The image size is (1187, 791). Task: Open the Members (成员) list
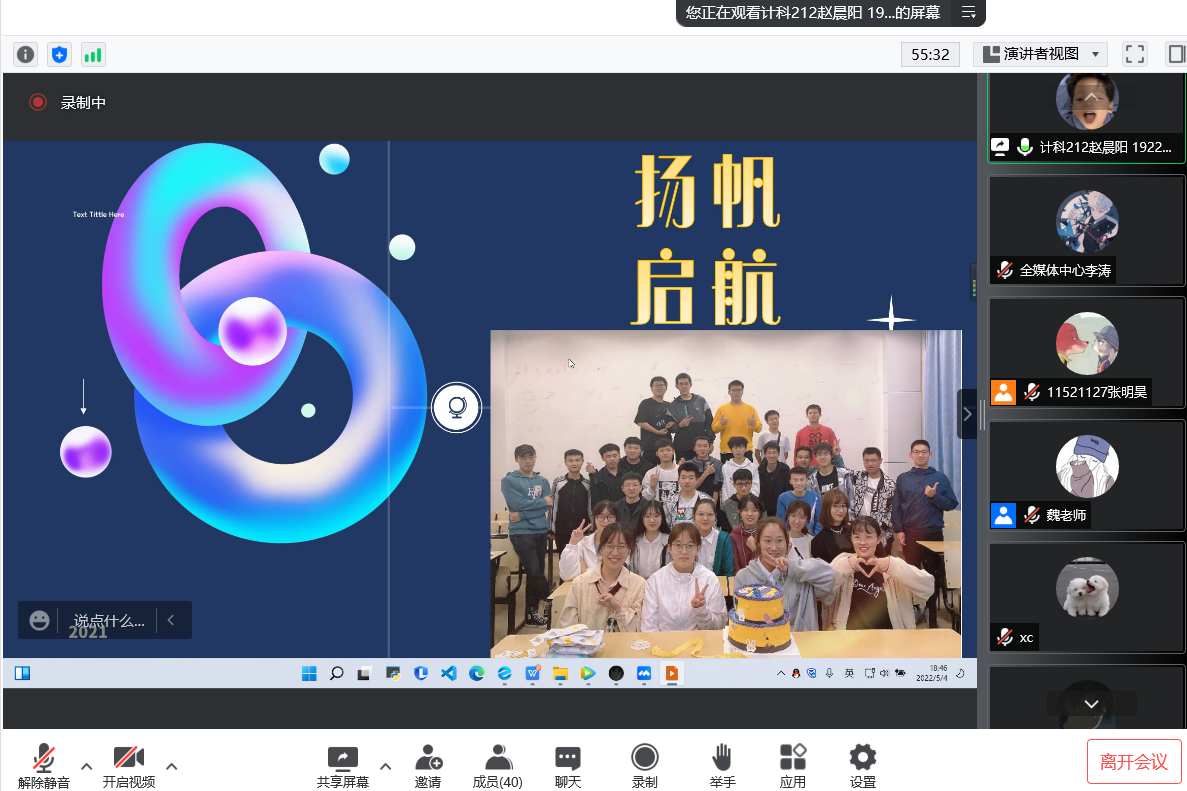(497, 766)
